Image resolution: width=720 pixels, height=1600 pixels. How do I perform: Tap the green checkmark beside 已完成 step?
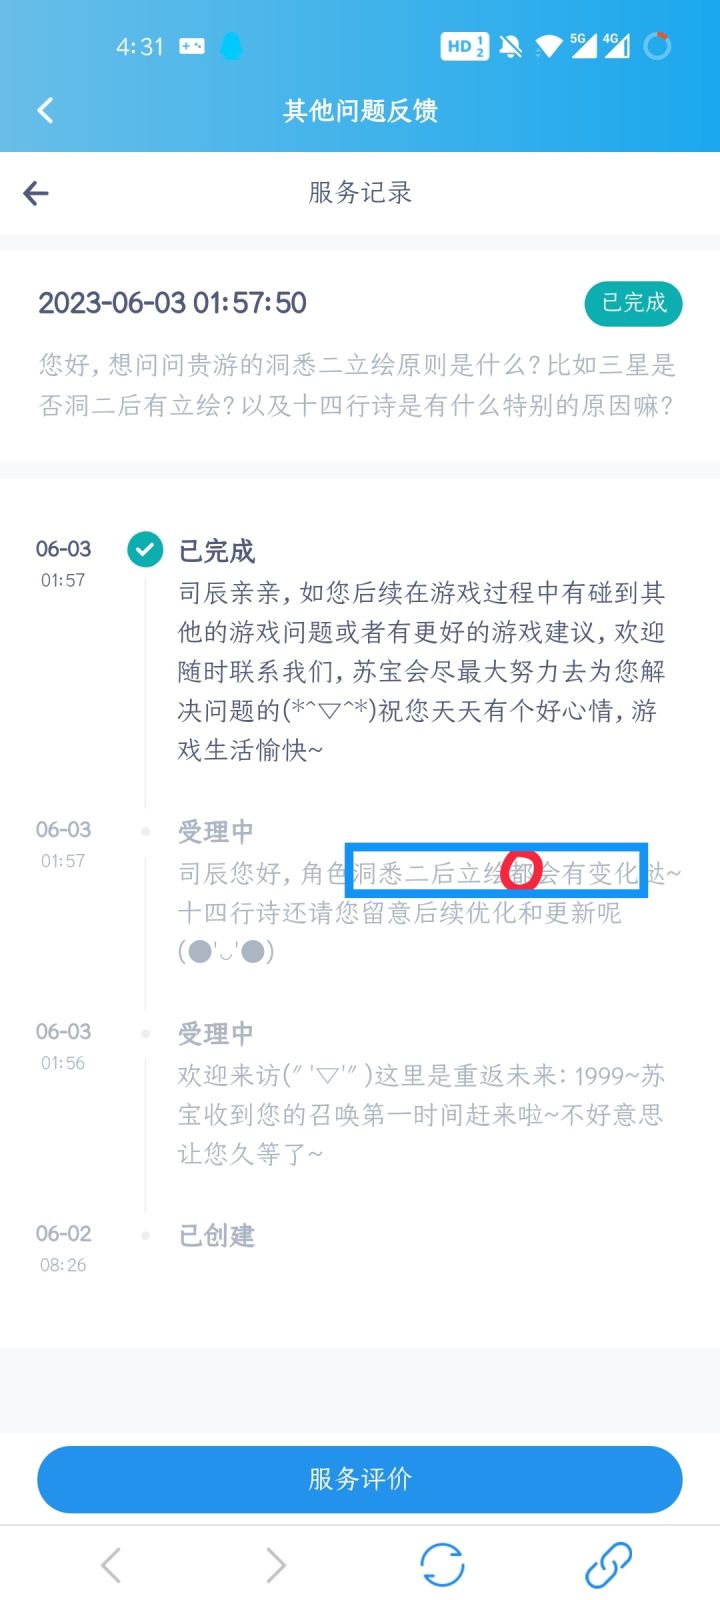[x=145, y=549]
